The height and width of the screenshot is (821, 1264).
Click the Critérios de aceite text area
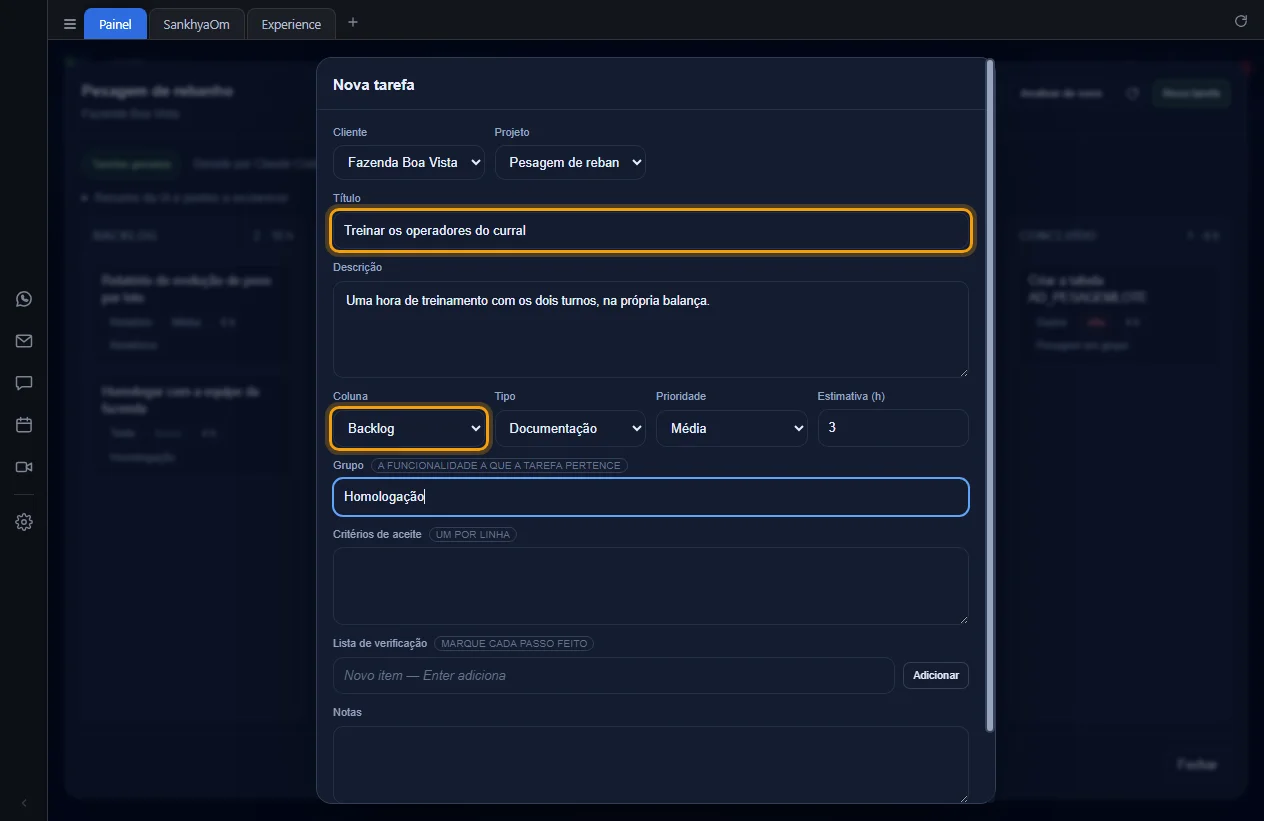click(x=651, y=586)
